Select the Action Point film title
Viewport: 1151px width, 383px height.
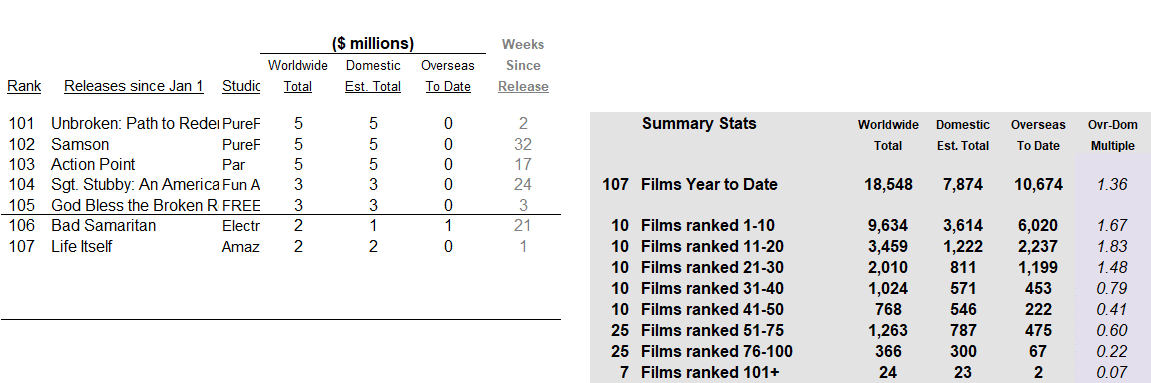point(93,164)
